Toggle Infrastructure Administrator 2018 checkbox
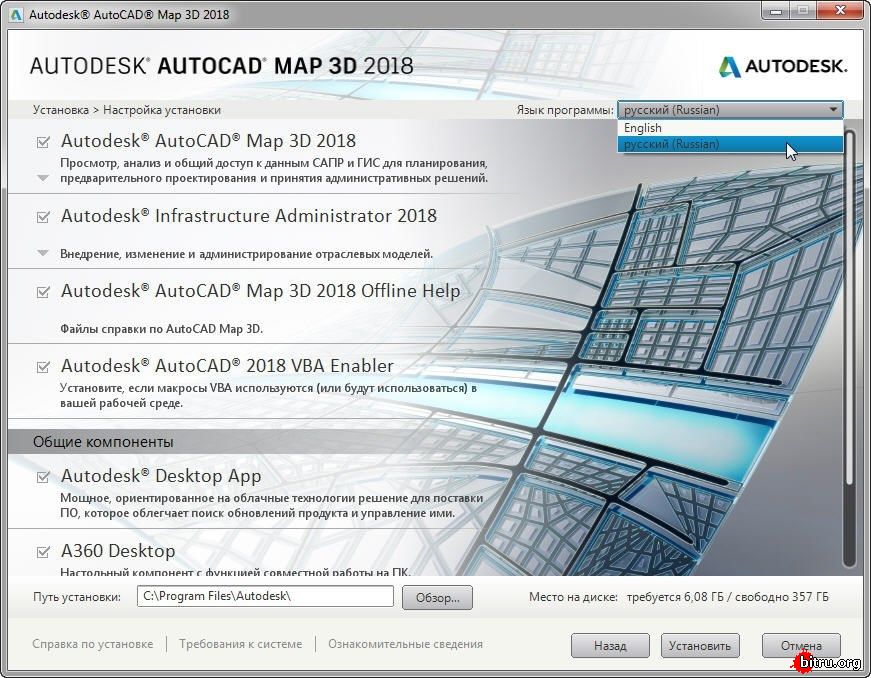Image resolution: width=871 pixels, height=678 pixels. [43, 217]
